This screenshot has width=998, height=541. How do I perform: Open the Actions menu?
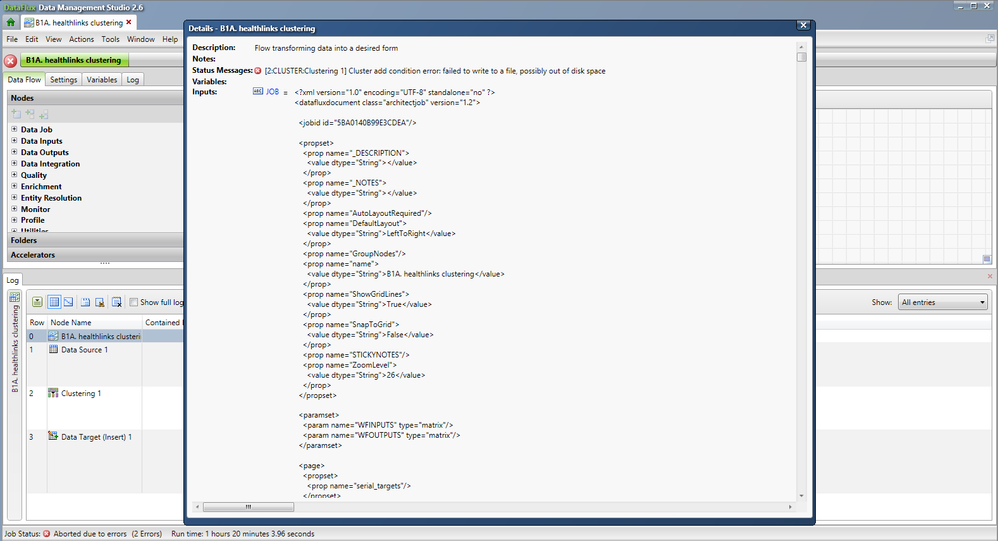(x=81, y=39)
